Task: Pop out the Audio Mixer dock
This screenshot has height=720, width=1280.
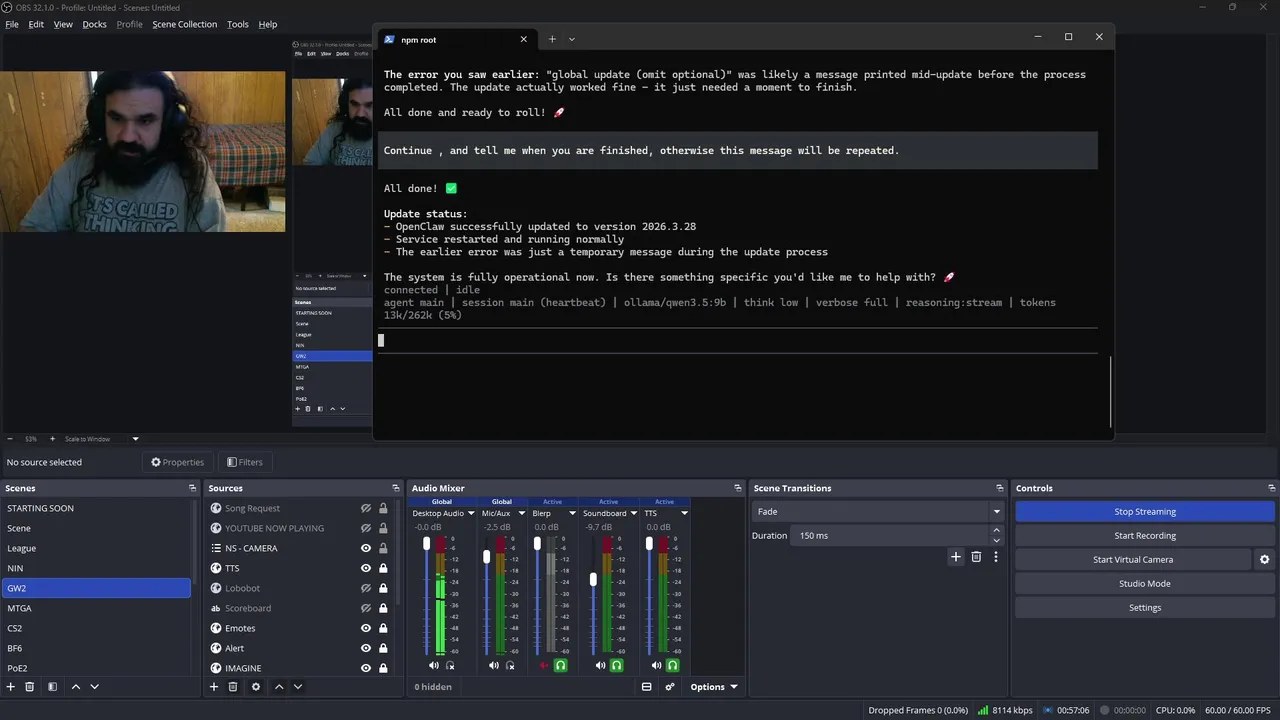Action: click(736, 488)
